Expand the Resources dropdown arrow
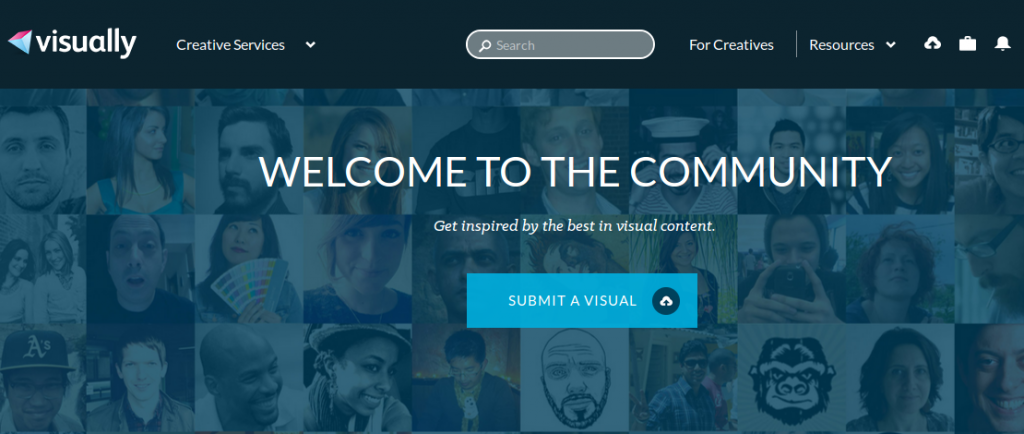Image resolution: width=1024 pixels, height=434 pixels. click(x=891, y=45)
